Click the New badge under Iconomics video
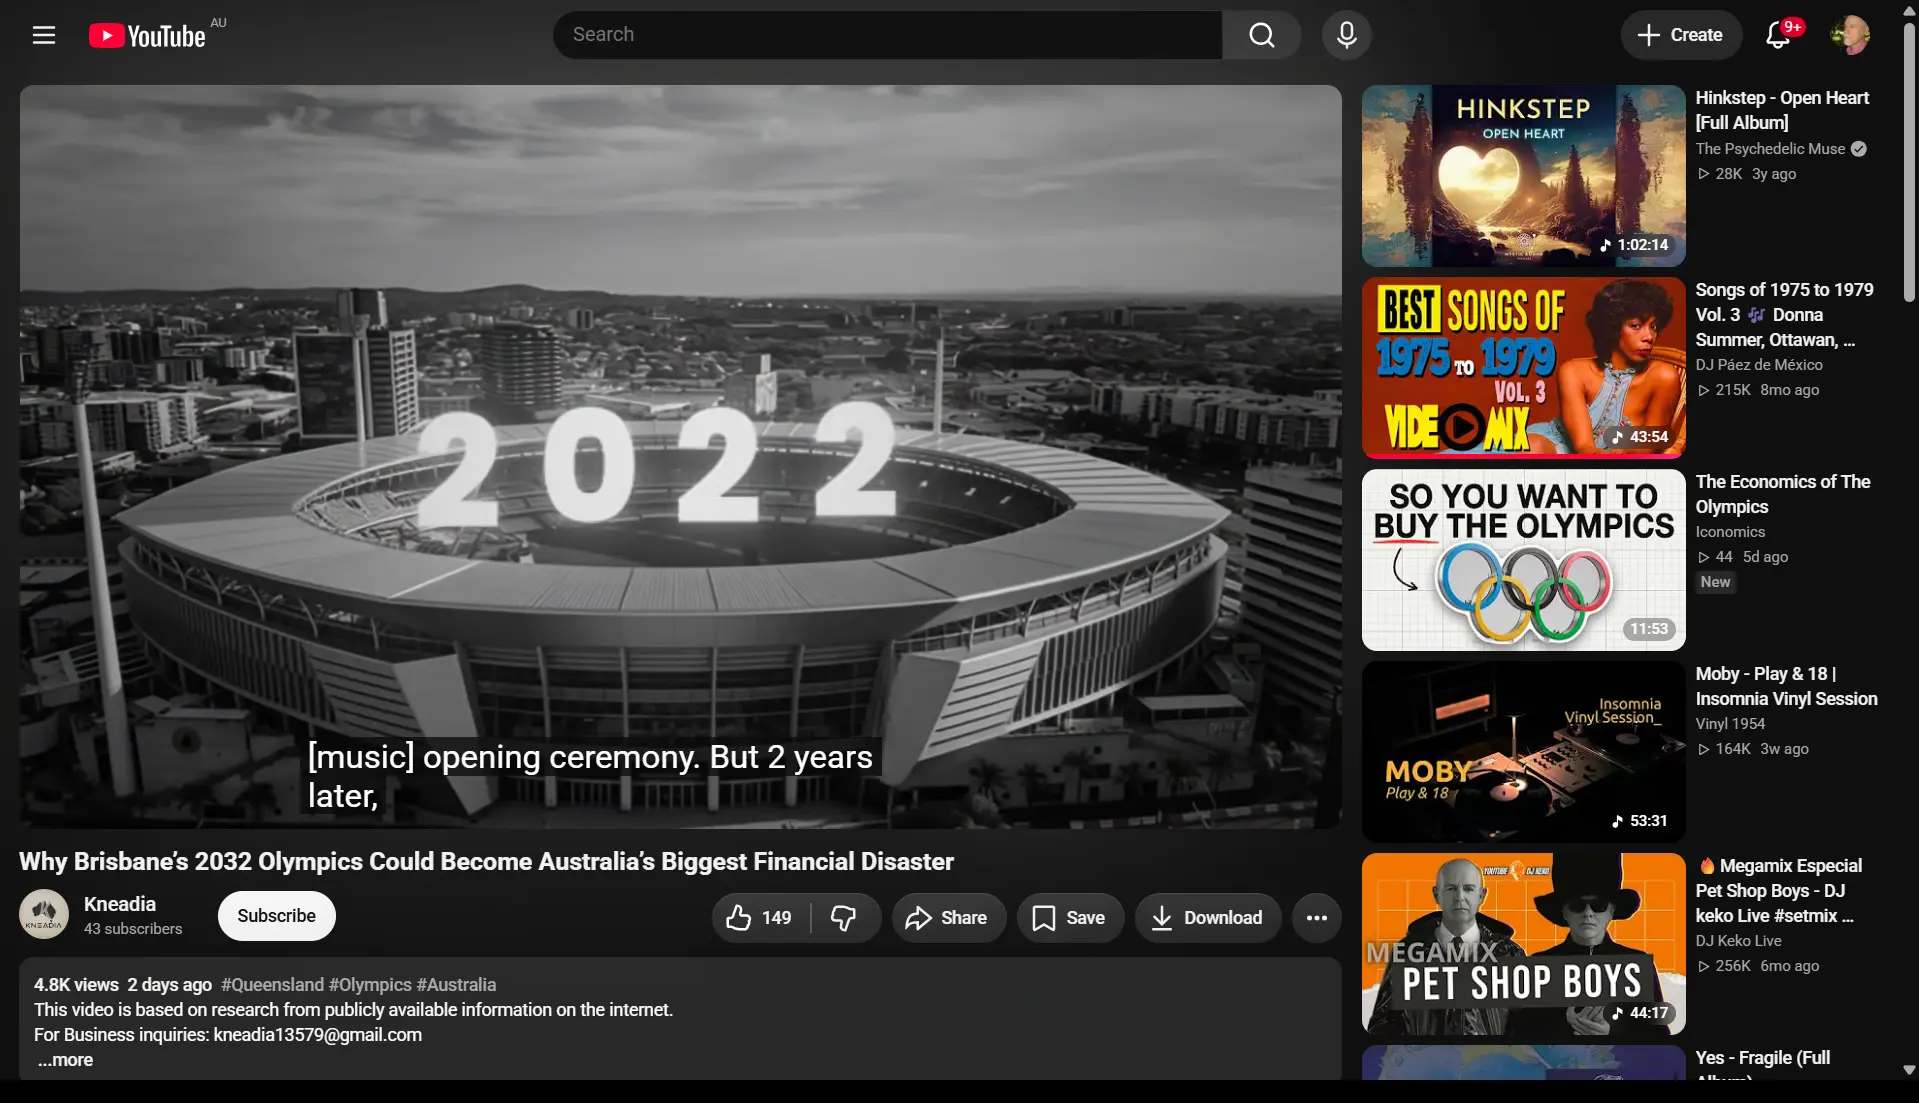The width and height of the screenshot is (1919, 1103). pos(1715,582)
